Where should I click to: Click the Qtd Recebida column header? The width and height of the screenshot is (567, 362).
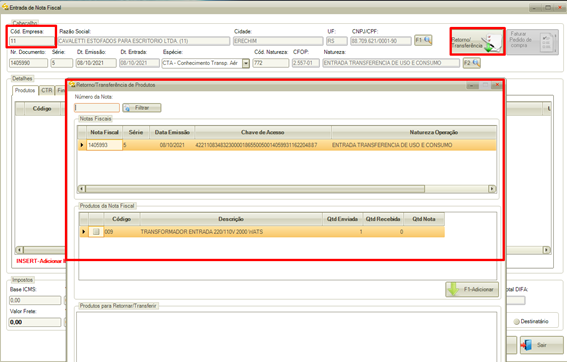[x=383, y=219]
